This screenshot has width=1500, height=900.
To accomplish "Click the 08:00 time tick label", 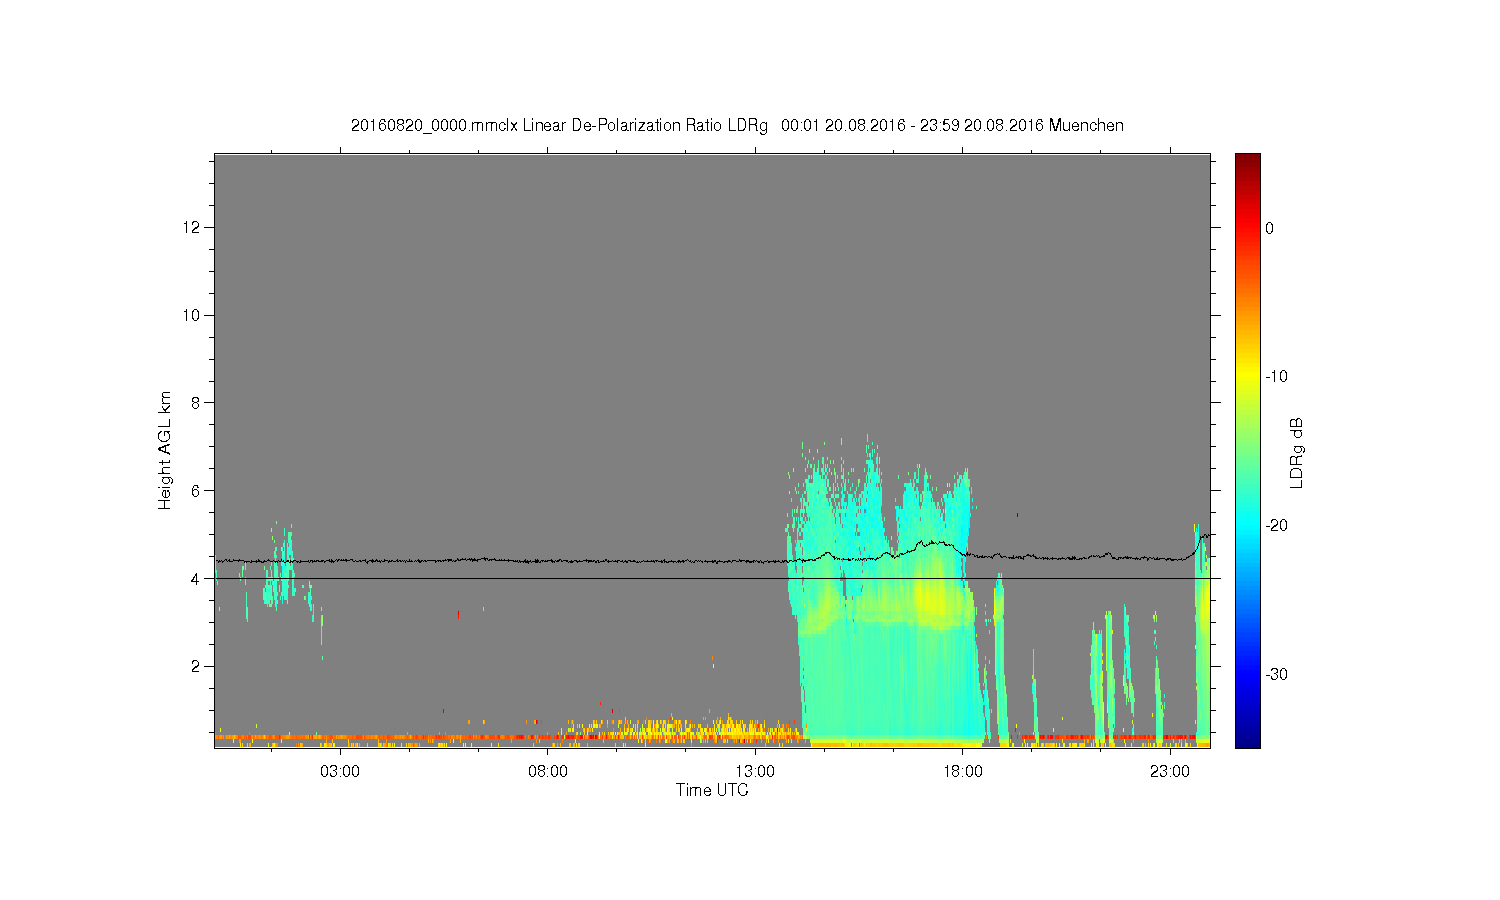I will [x=548, y=772].
